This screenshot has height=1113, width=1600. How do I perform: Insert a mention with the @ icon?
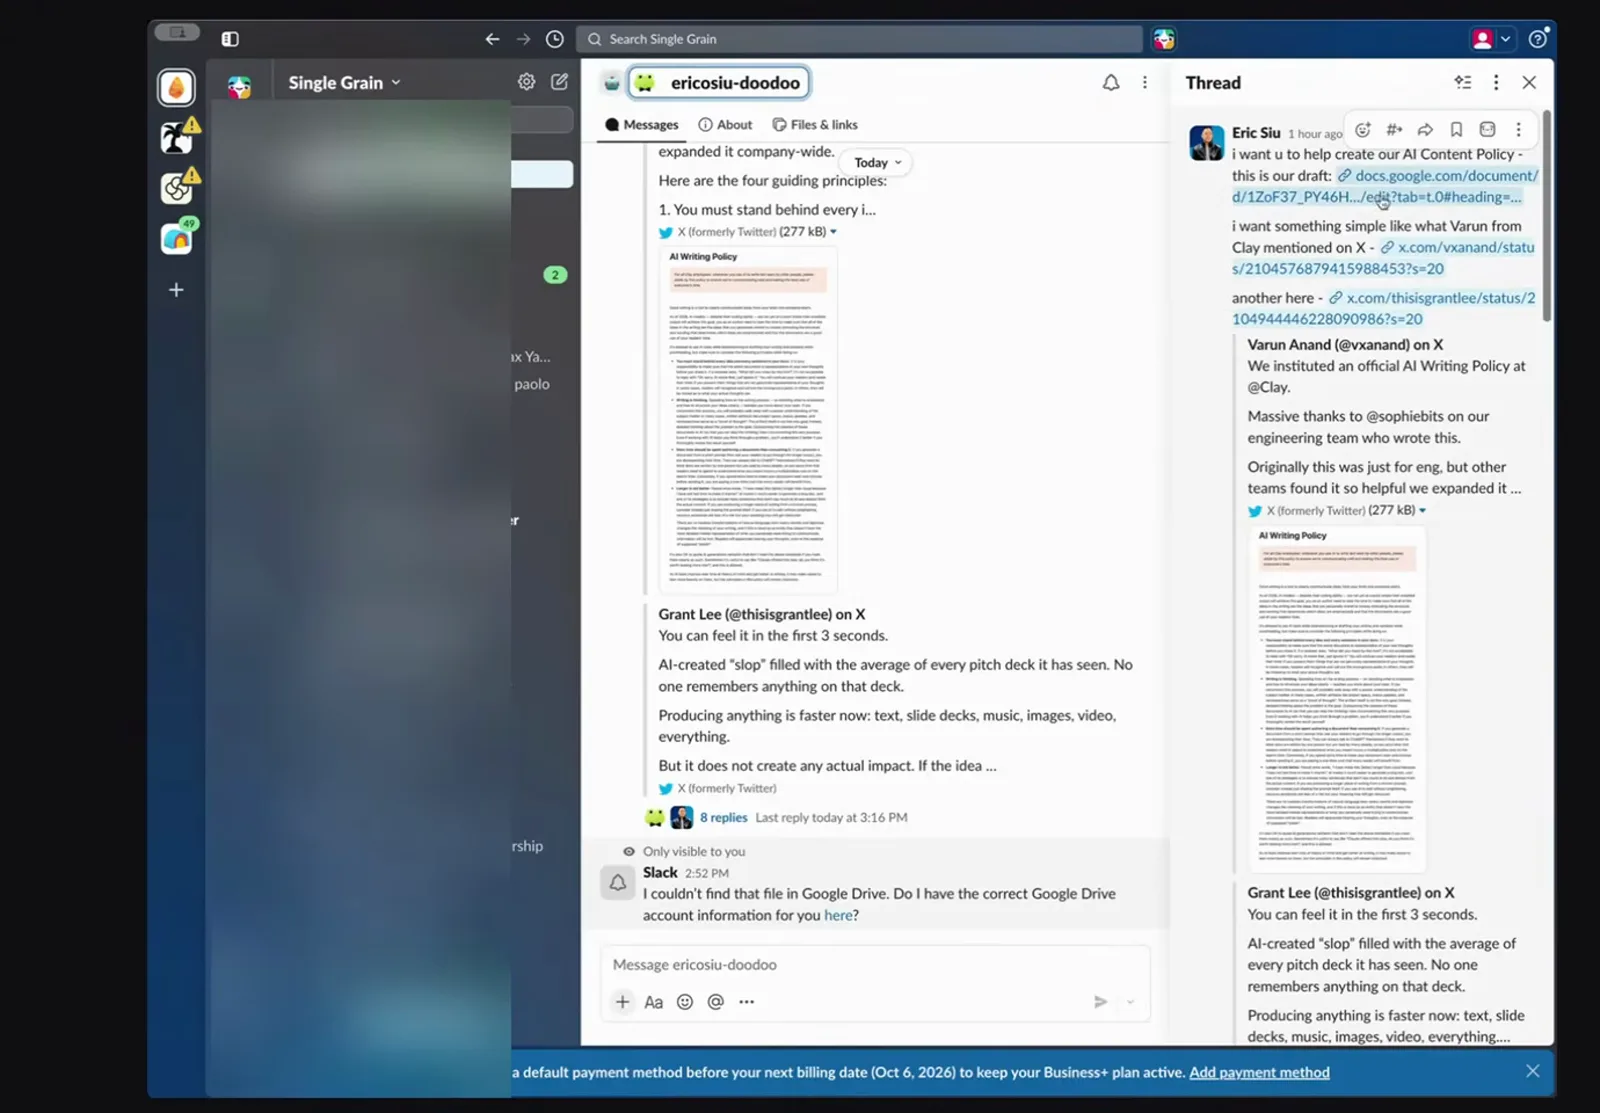click(x=716, y=1002)
